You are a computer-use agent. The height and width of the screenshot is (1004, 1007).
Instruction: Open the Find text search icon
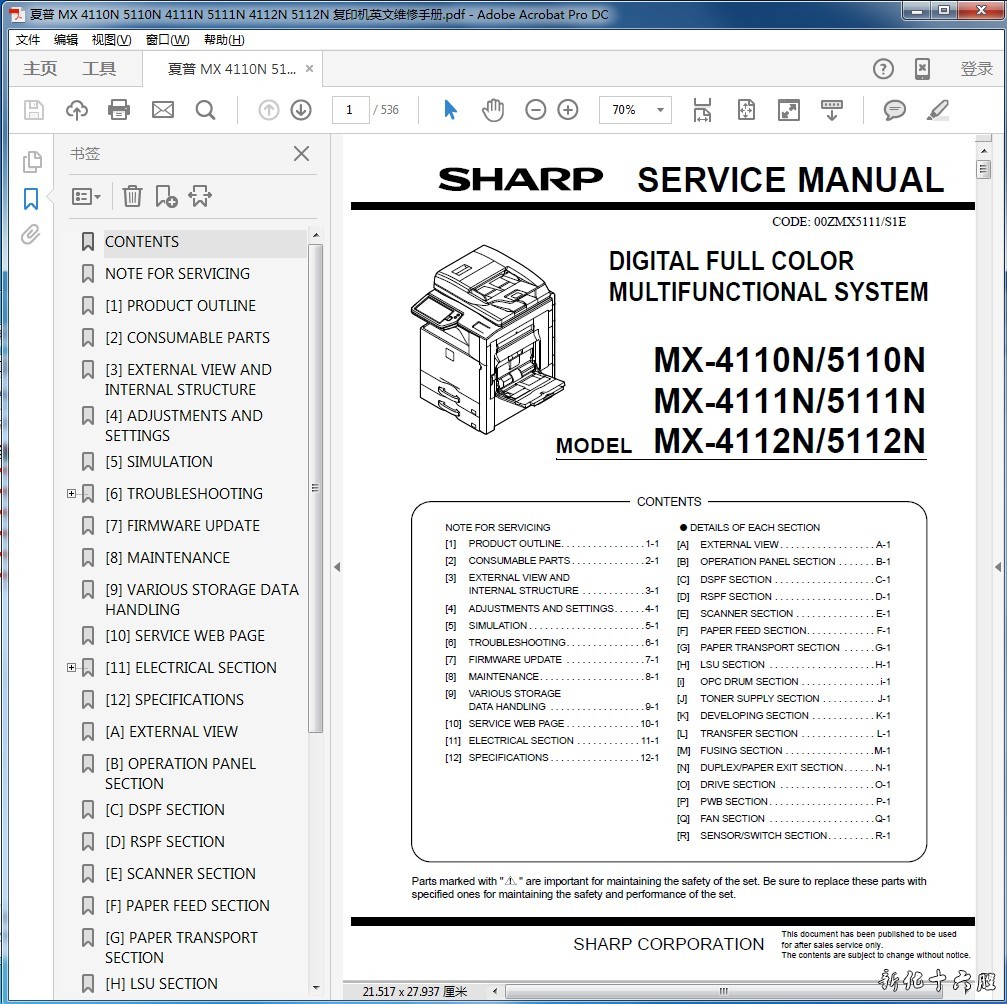pyautogui.click(x=206, y=110)
